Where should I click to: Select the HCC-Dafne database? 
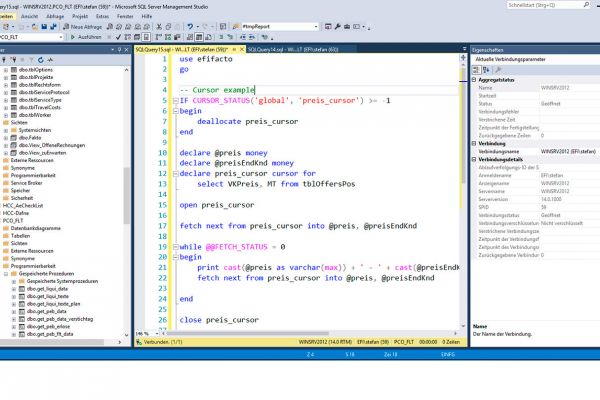click(x=16, y=213)
